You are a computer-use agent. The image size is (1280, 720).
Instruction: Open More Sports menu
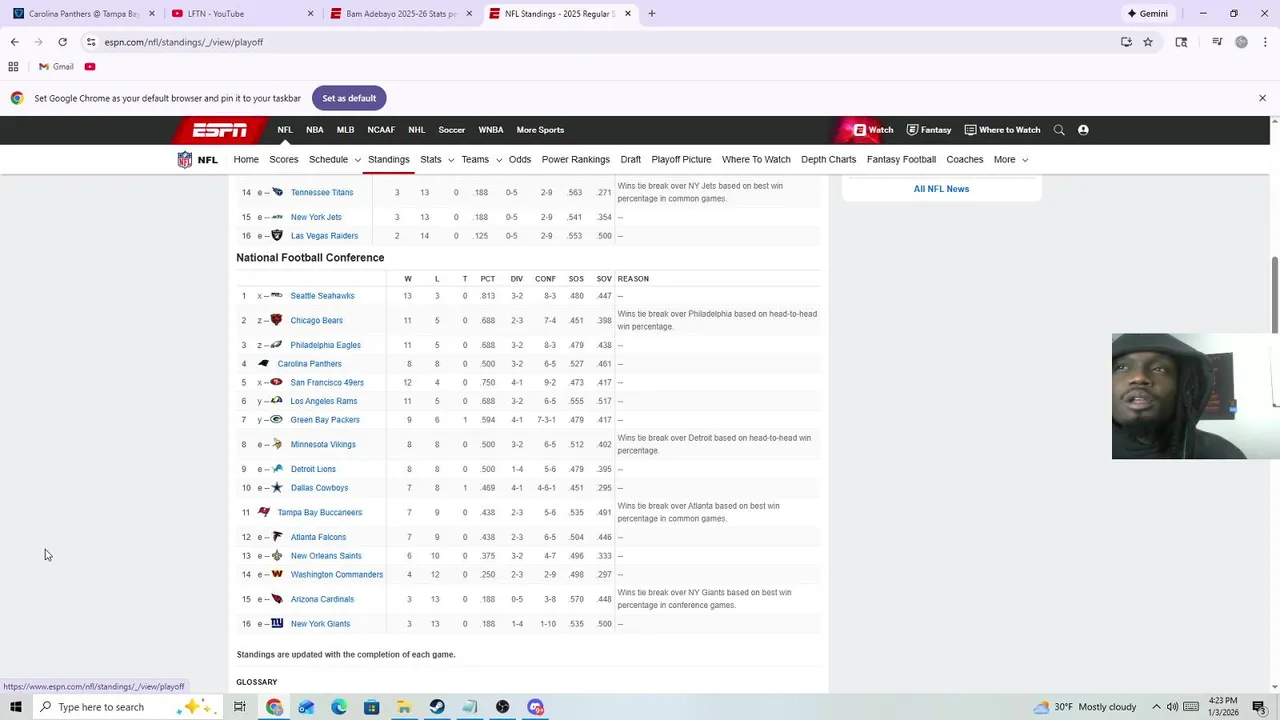point(540,130)
